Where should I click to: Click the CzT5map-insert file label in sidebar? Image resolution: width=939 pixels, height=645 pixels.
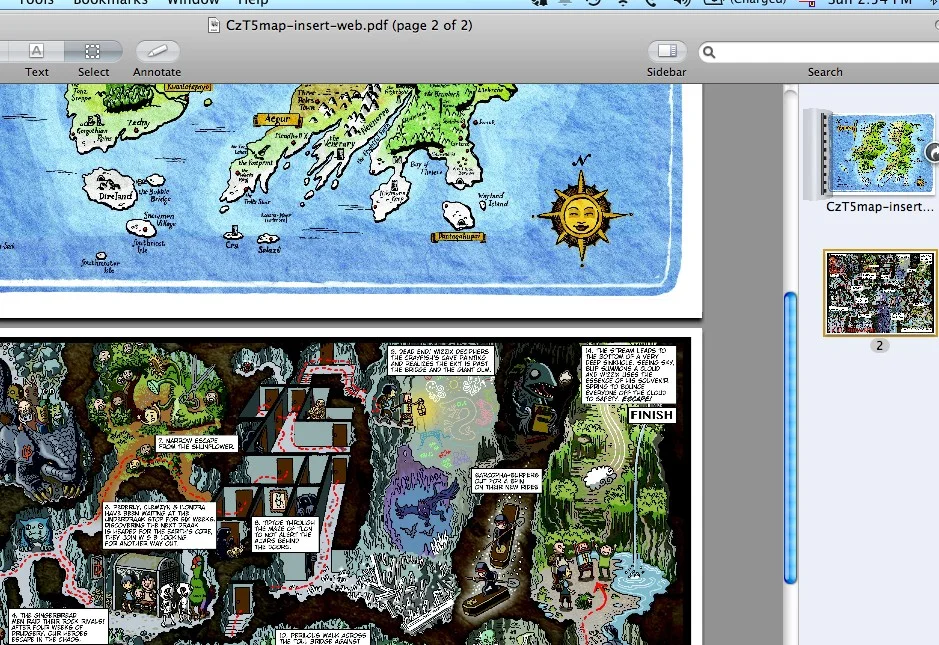(879, 207)
